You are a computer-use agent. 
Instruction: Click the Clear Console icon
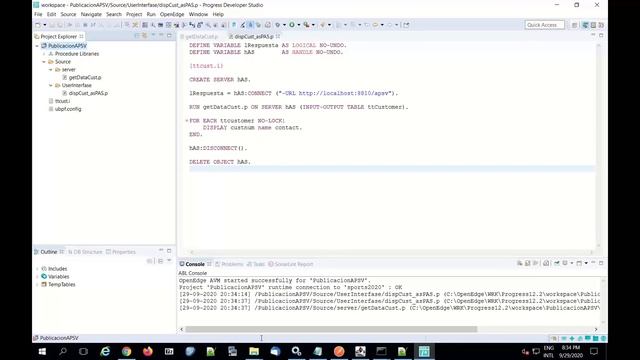tap(520, 263)
